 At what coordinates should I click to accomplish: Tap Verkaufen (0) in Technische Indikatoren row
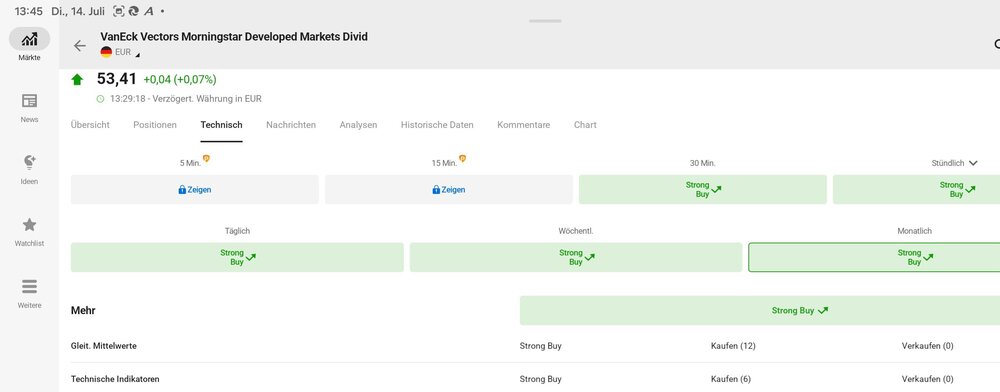pos(927,379)
